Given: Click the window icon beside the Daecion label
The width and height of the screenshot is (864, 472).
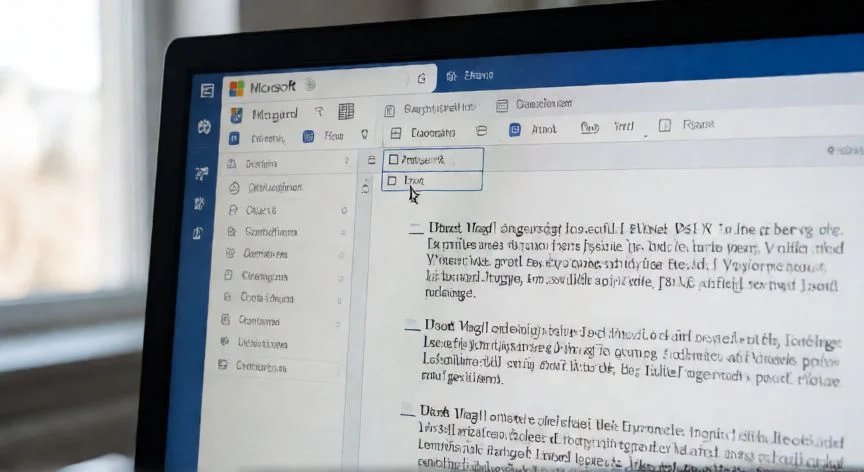Looking at the screenshot, I should coord(501,106).
